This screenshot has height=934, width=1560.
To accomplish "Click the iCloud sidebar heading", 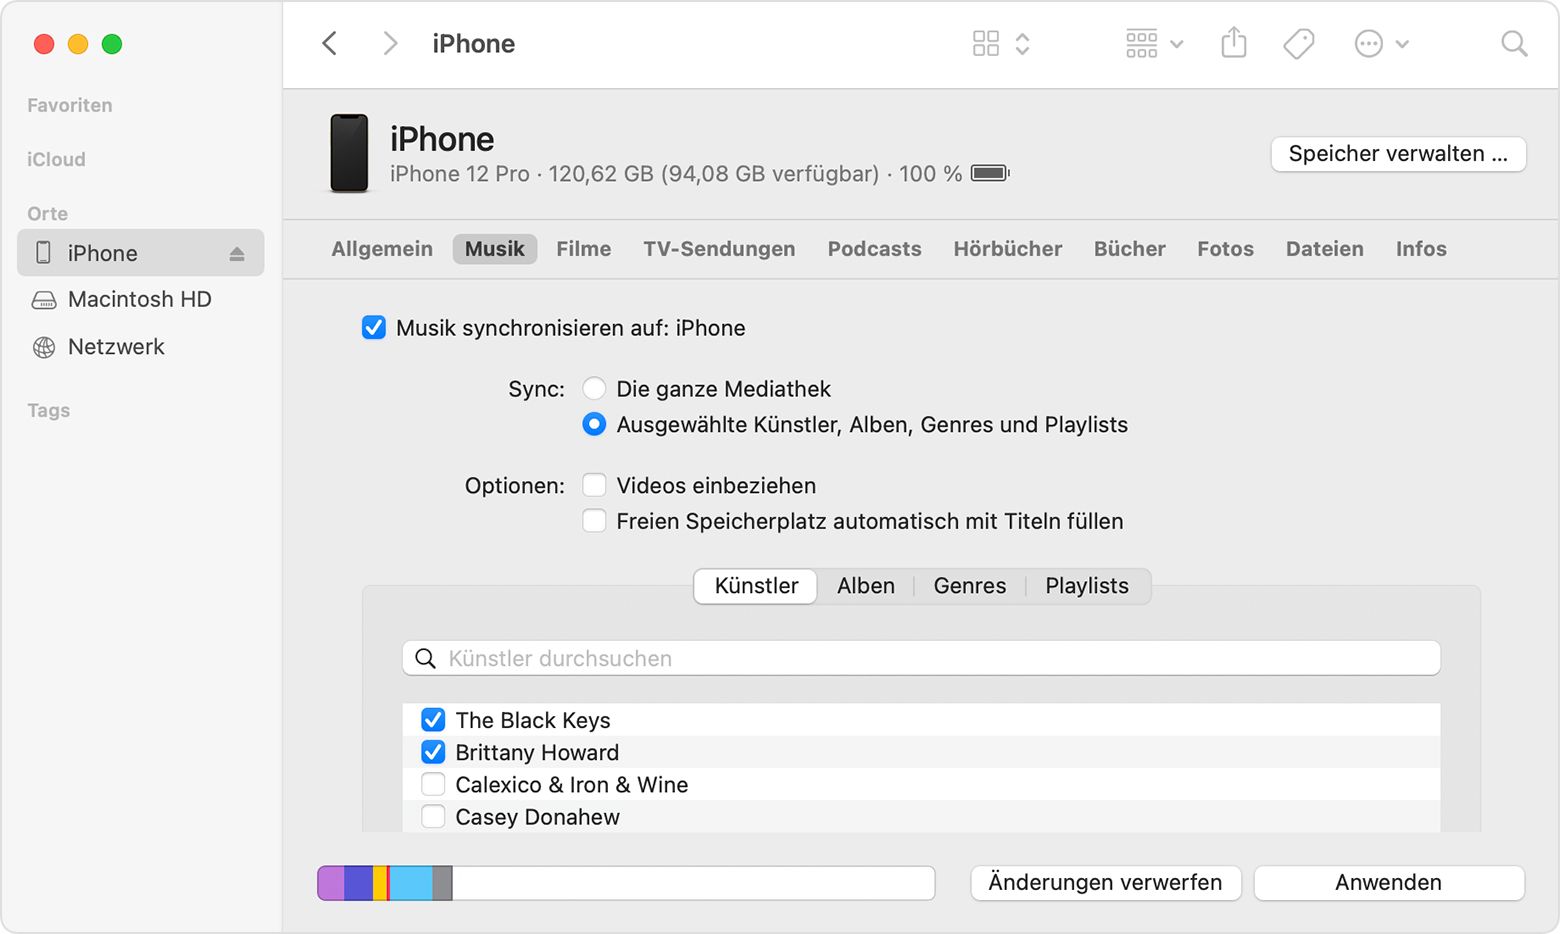I will point(56,159).
